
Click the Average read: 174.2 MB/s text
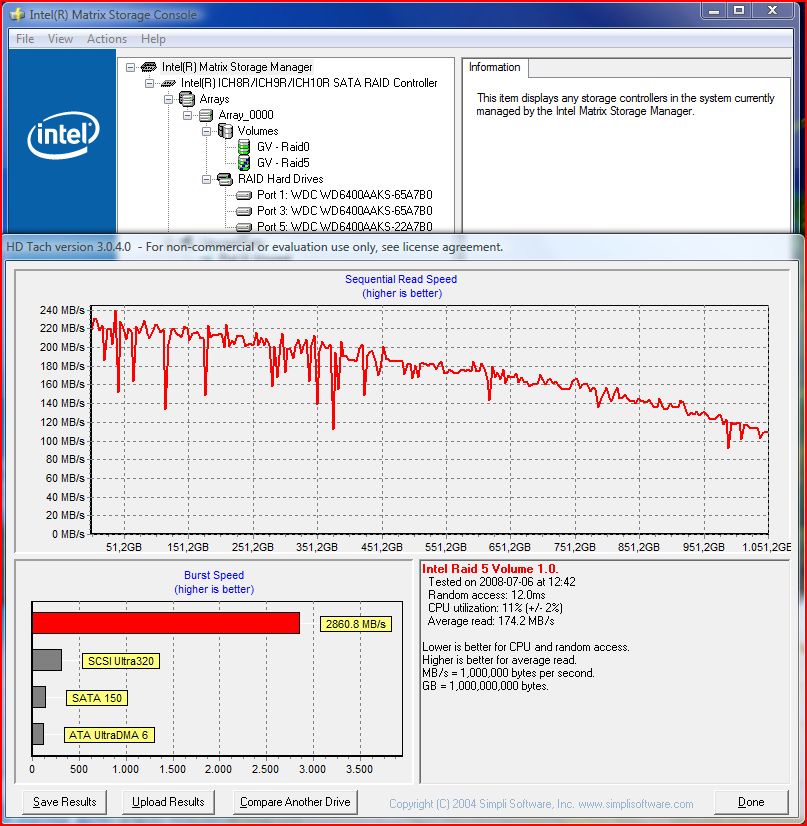[491, 621]
